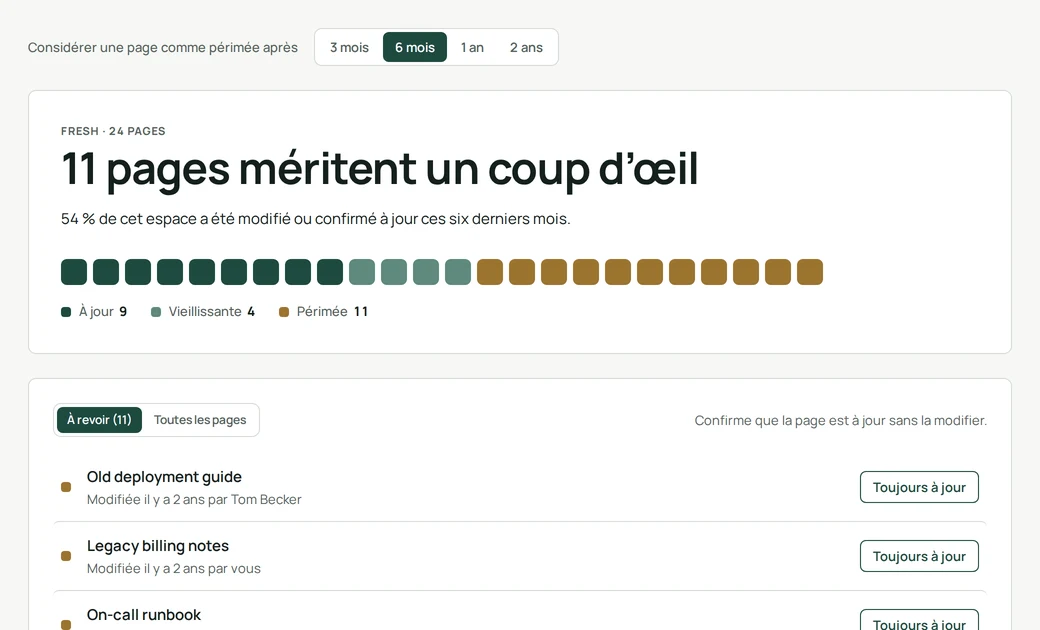Click the status dot beside Legacy billing notes

[x=66, y=556]
